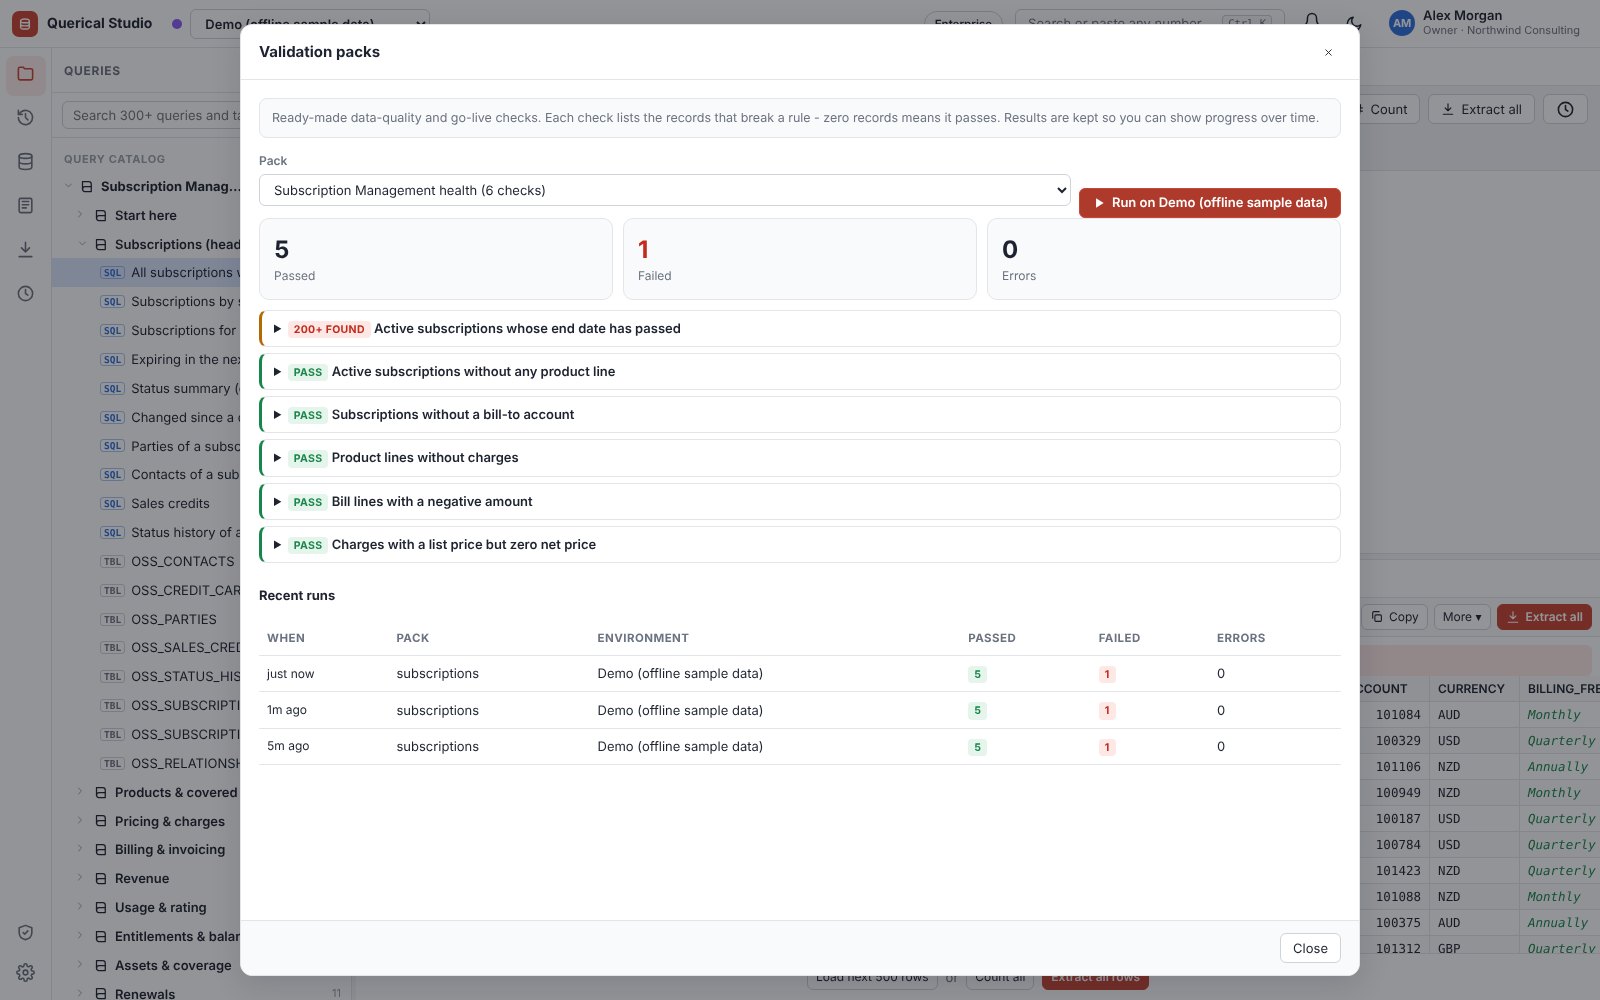Close the Validation packs dialog with X
The width and height of the screenshot is (1600, 1000).
pos(1328,52)
